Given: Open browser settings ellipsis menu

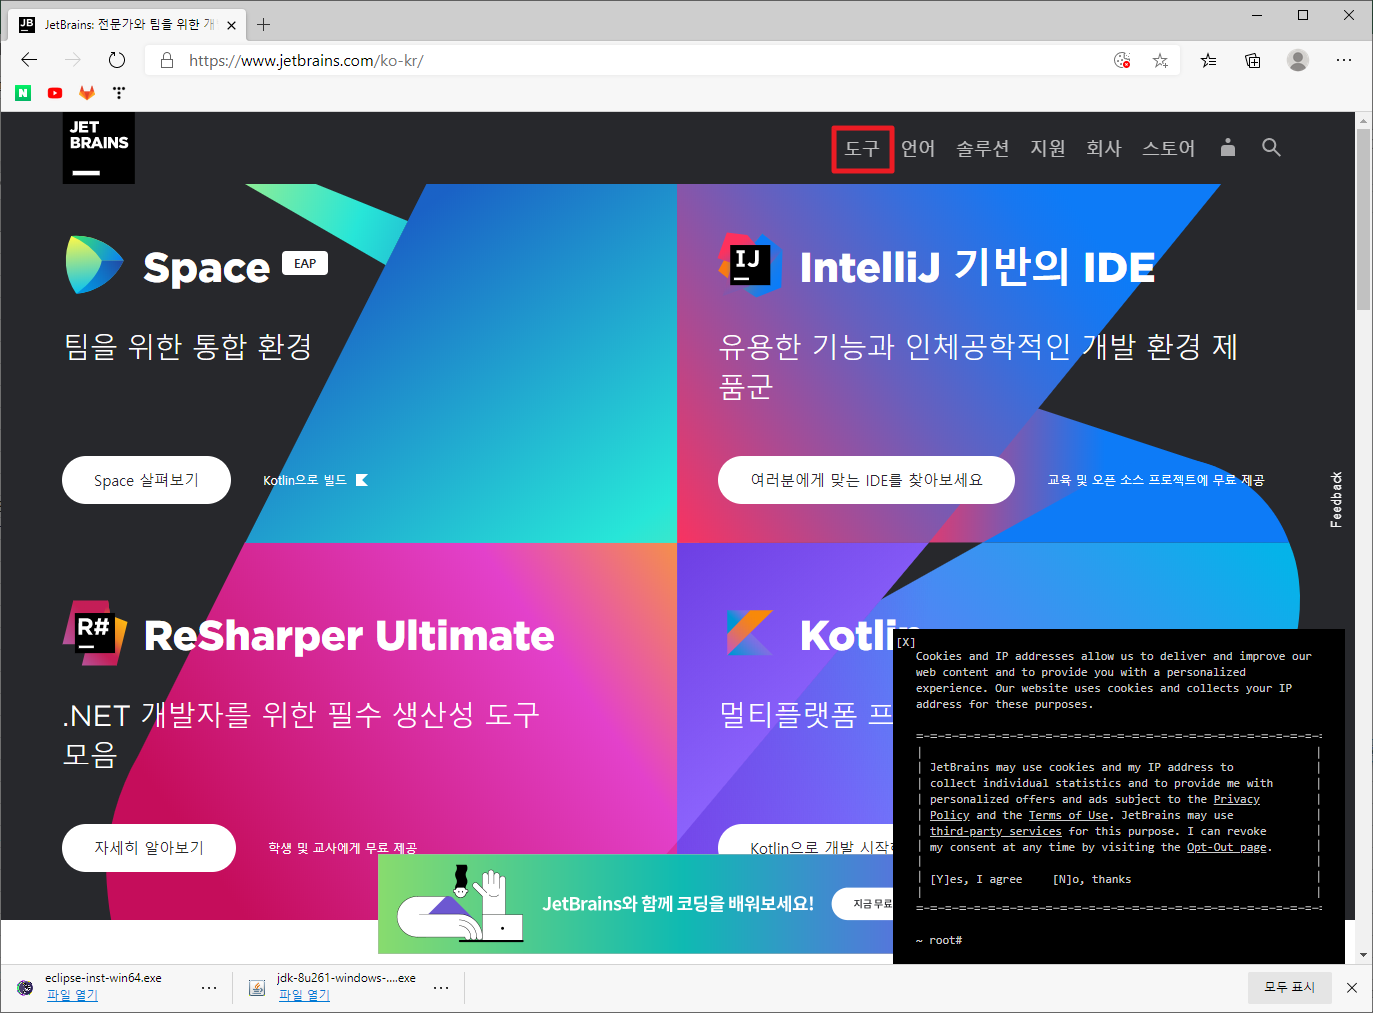Looking at the screenshot, I should coord(1344,60).
